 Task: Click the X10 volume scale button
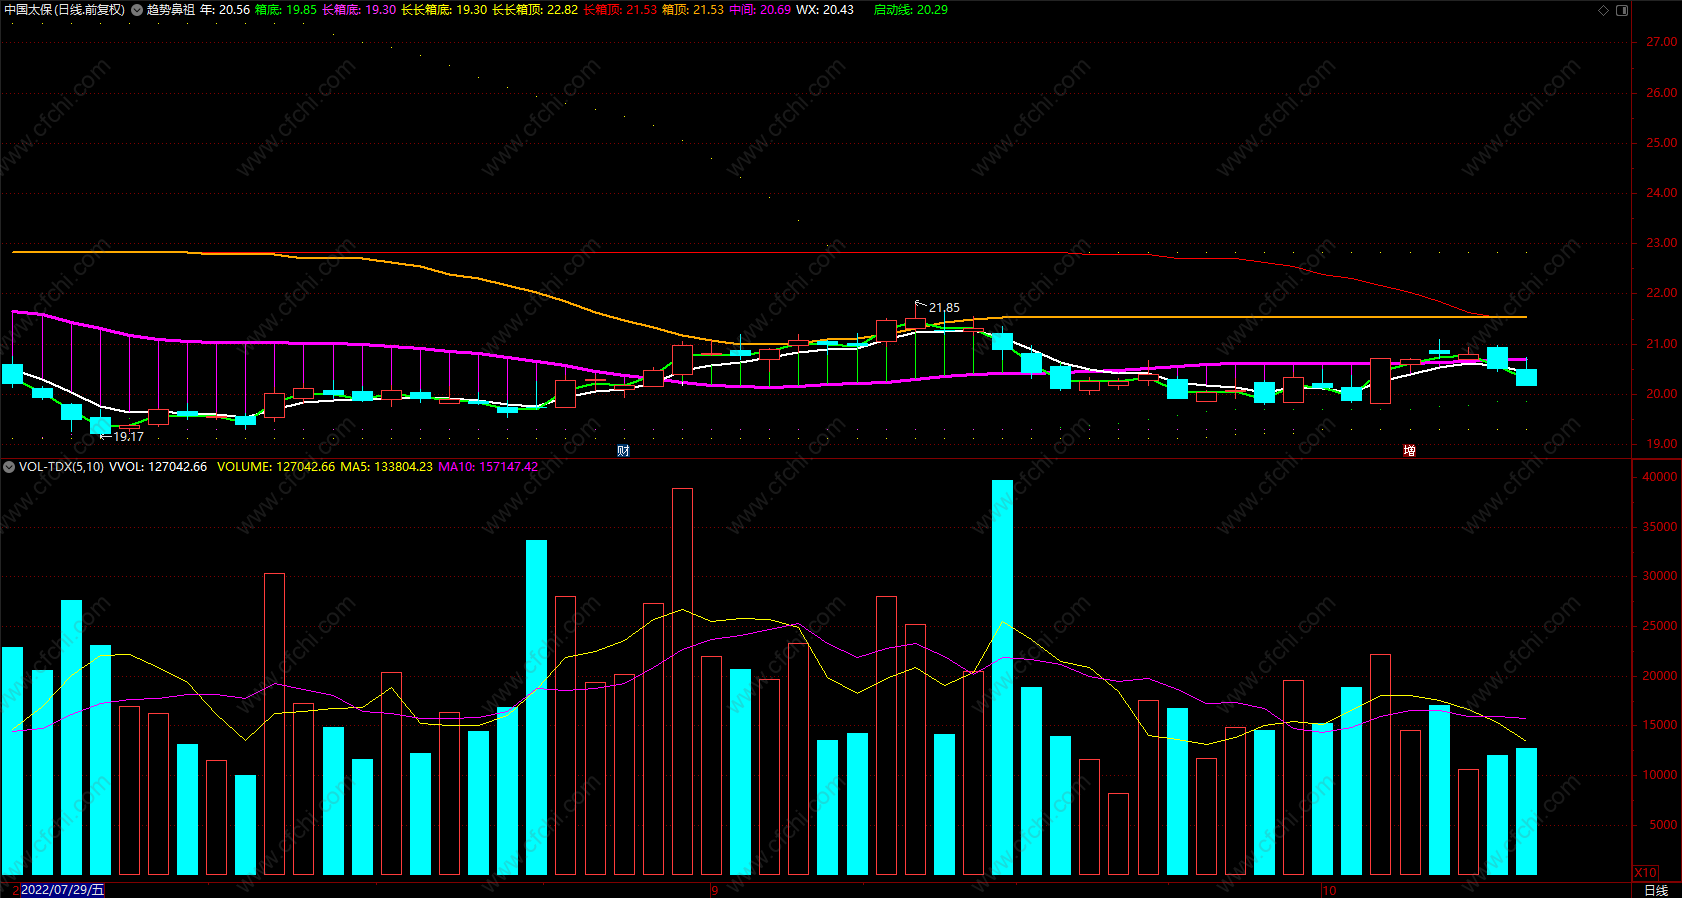coord(1645,873)
